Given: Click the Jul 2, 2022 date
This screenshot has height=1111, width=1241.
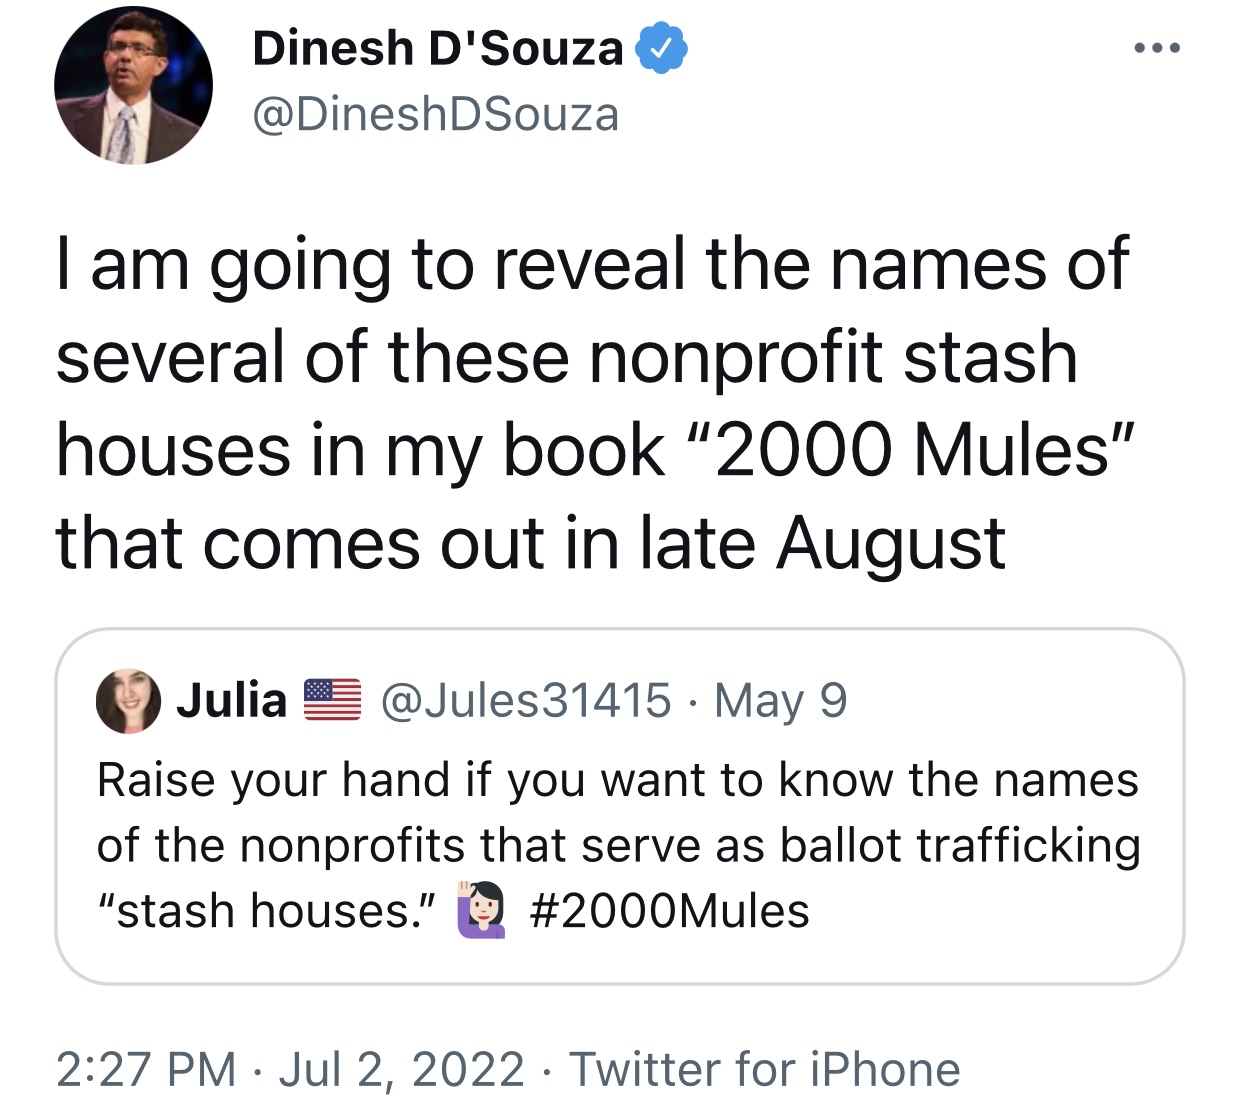Looking at the screenshot, I should [401, 1069].
